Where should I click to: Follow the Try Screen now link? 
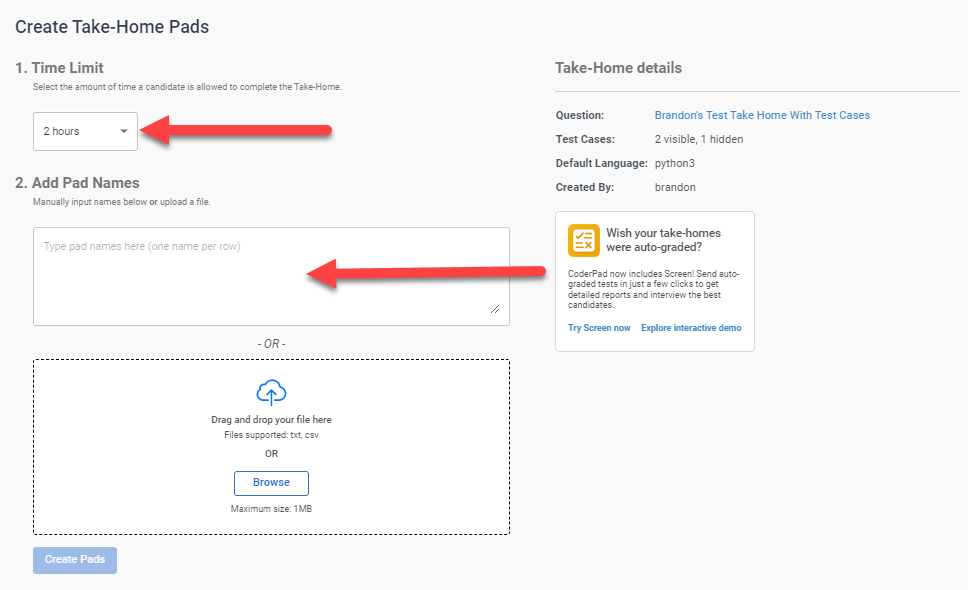point(599,328)
